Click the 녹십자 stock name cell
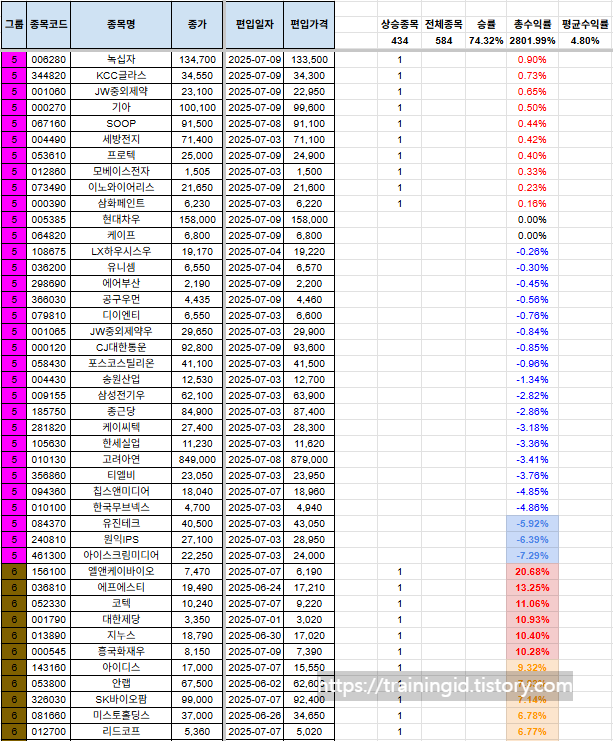Screen dimensions: 613x741 point(121,60)
